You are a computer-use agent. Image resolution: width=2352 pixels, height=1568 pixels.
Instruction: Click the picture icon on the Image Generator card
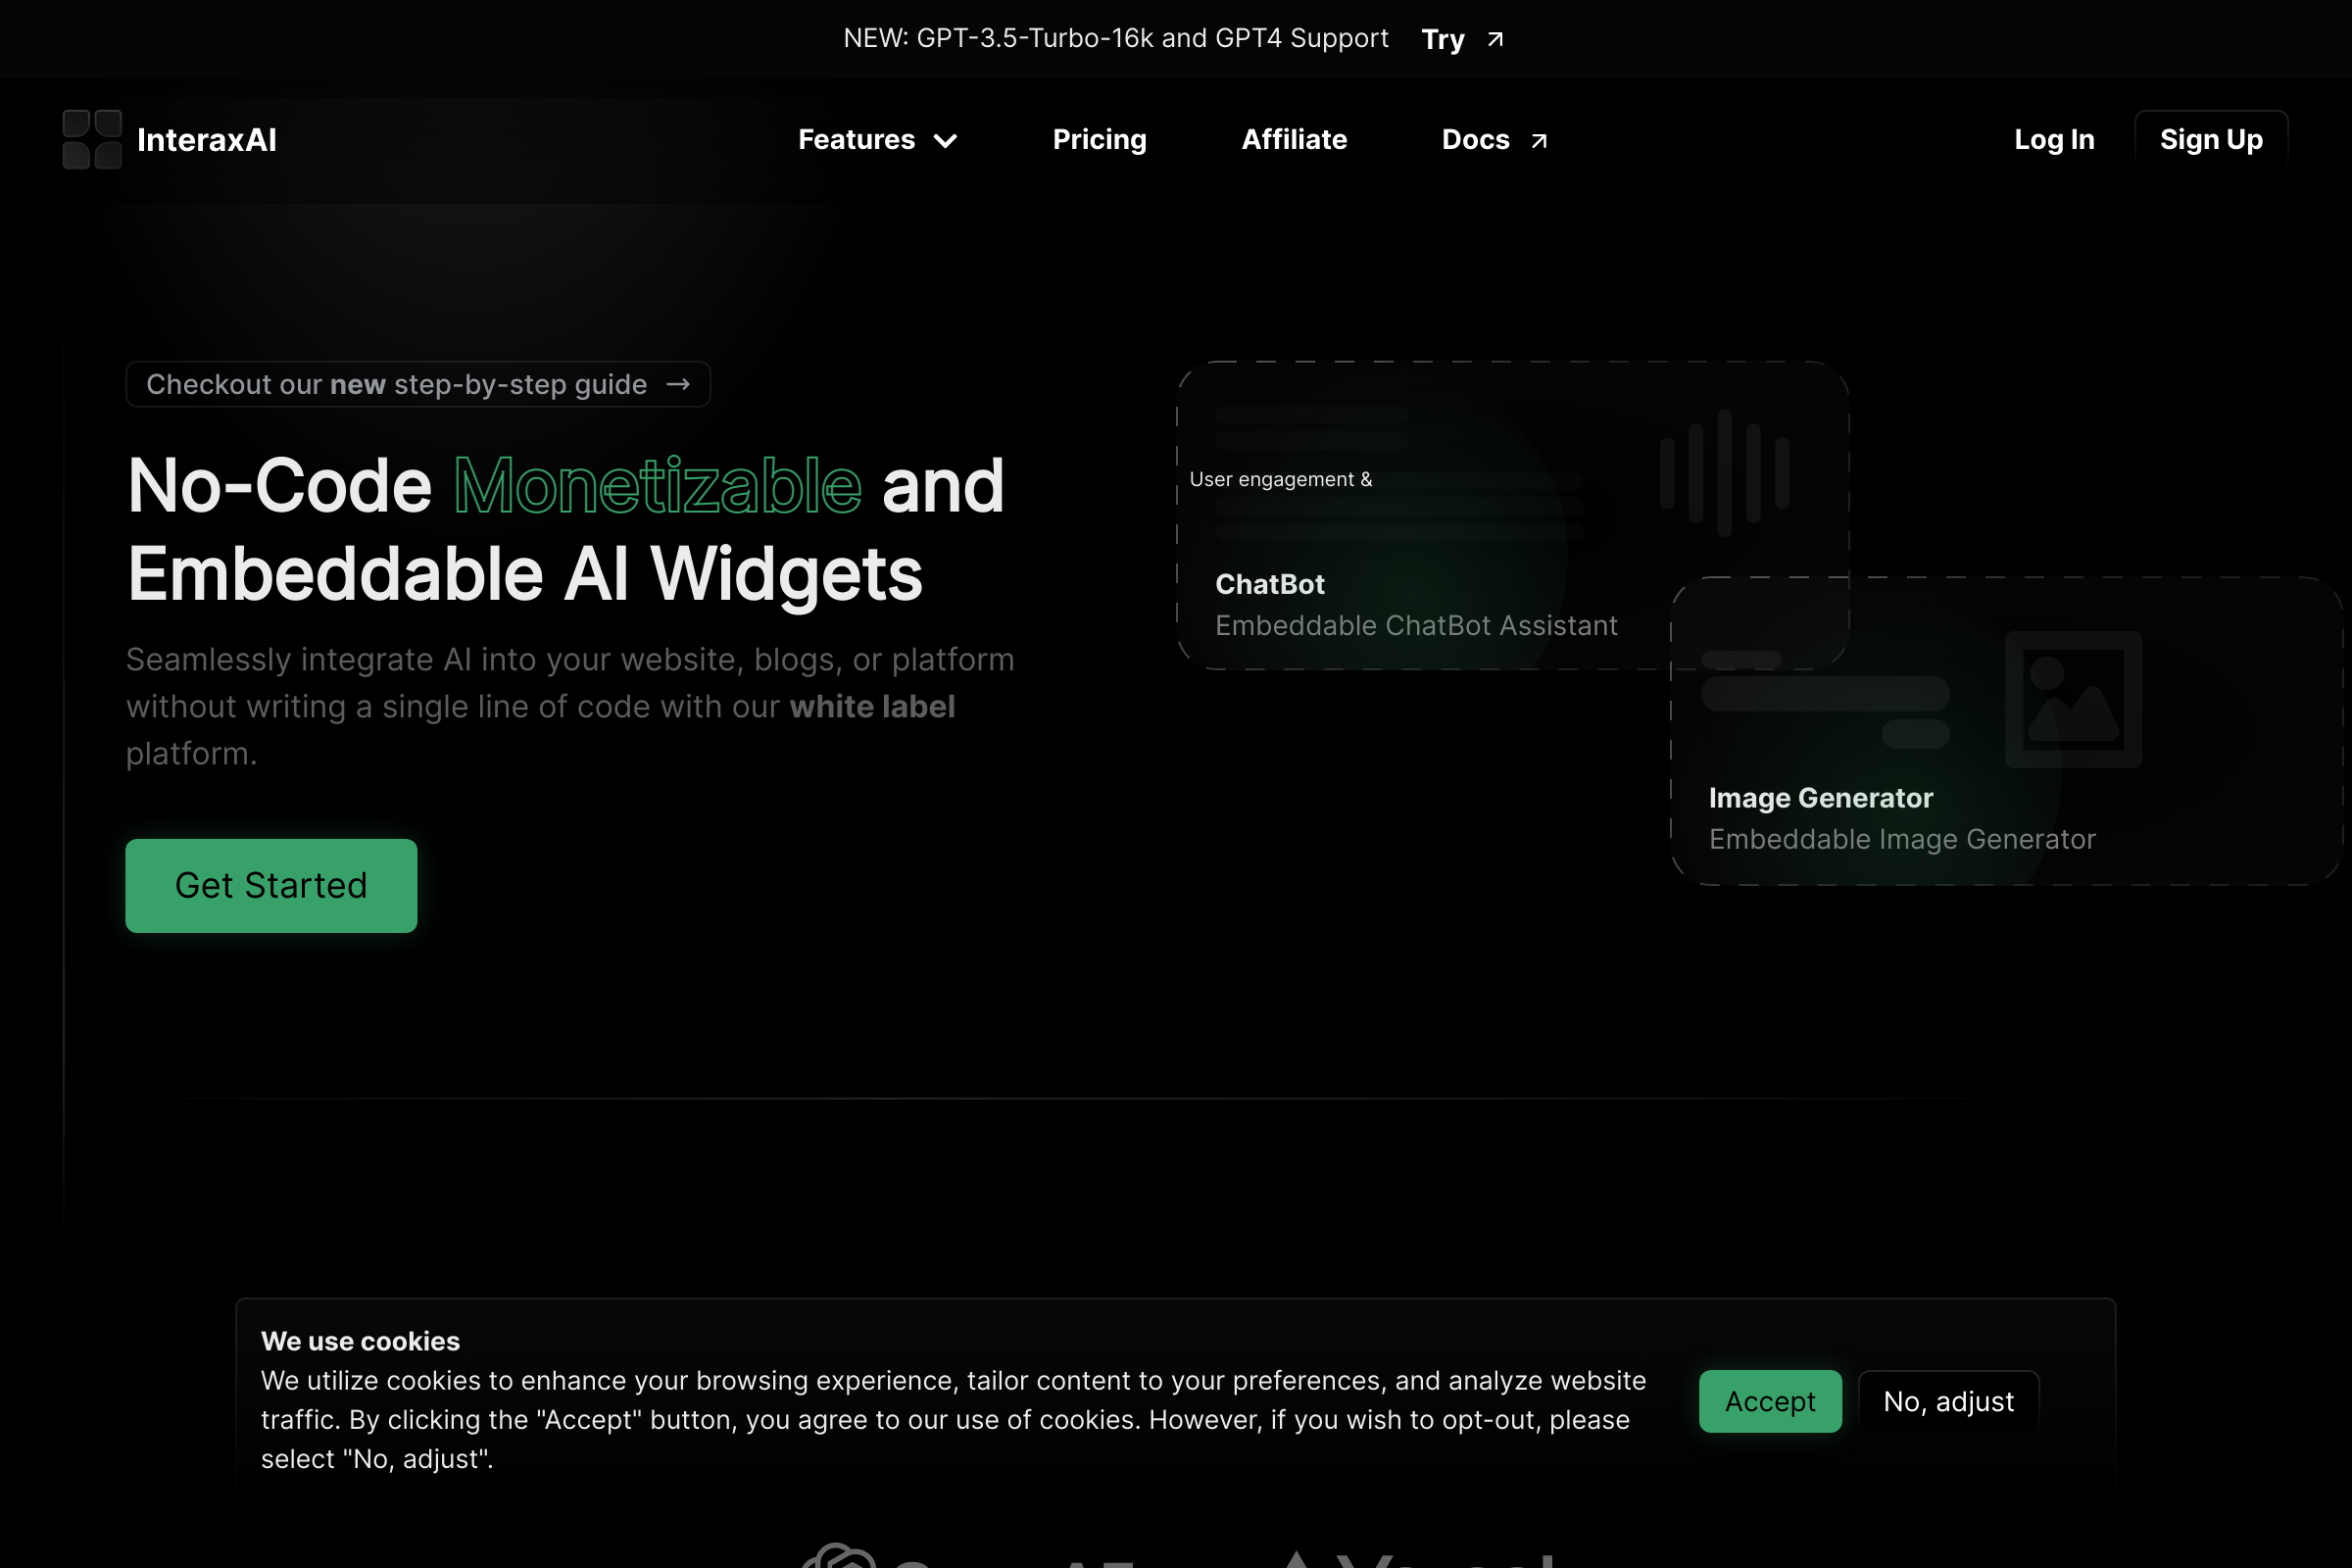coord(2072,699)
